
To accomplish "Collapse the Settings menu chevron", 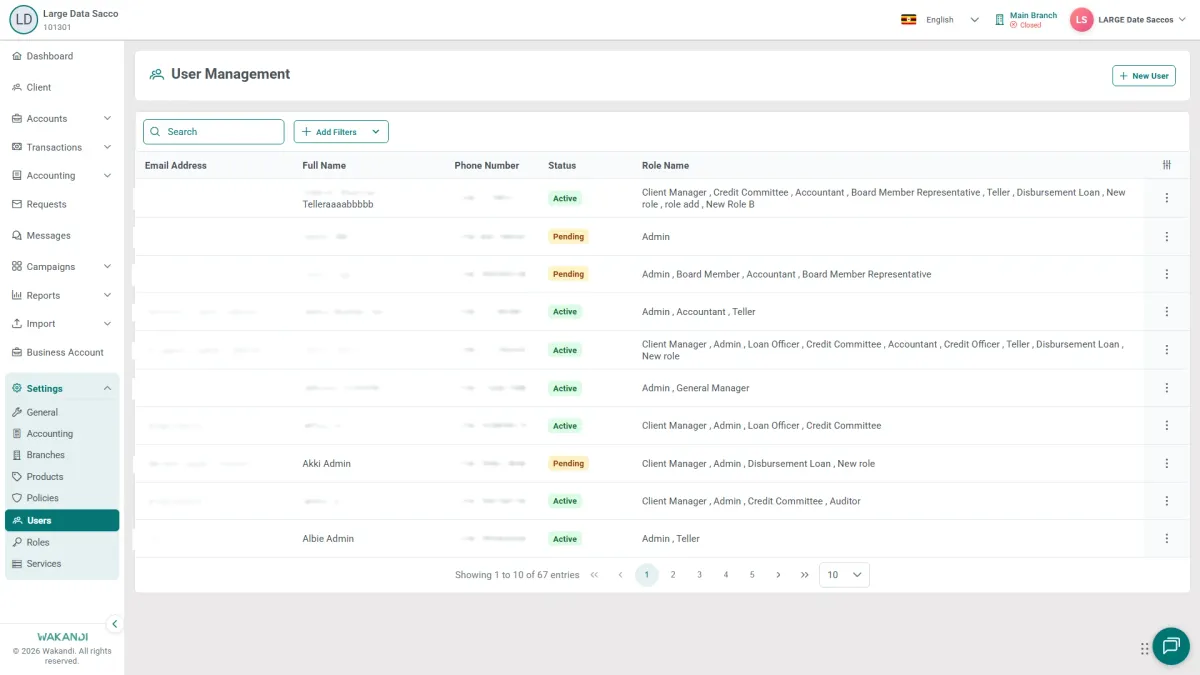I will 107,388.
